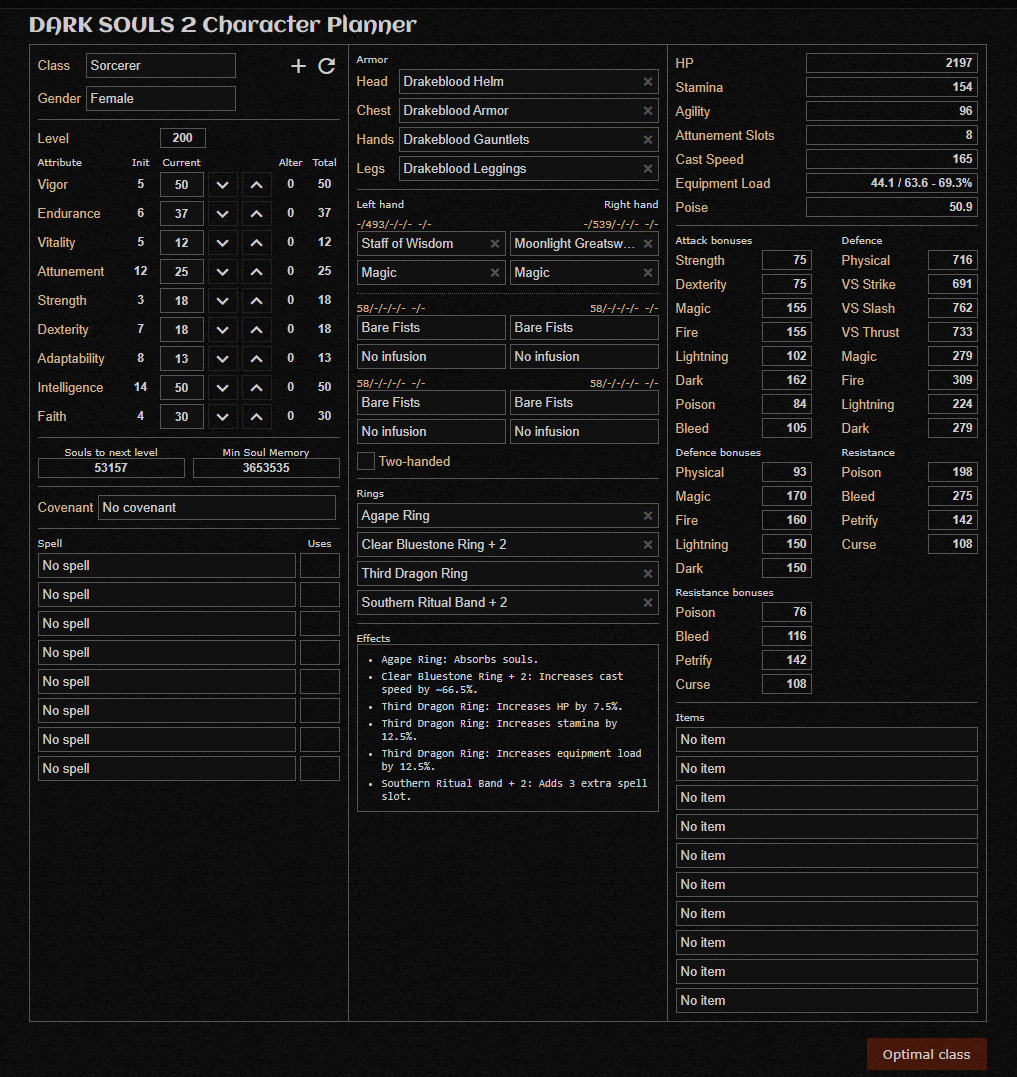The height and width of the screenshot is (1077, 1017).
Task: Raise Adaptability with the up chevron
Action: coord(256,359)
